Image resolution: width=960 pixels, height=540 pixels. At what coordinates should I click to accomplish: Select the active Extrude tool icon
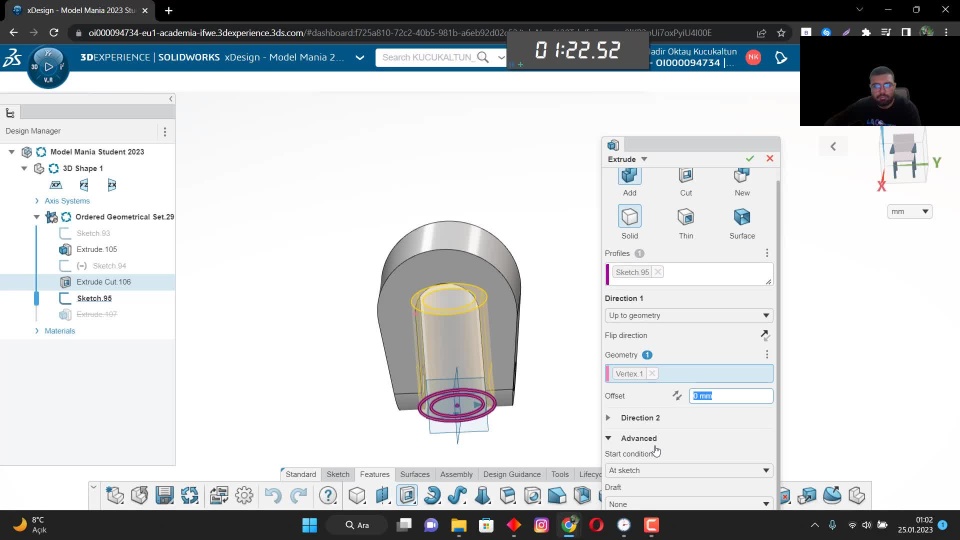coord(407,495)
